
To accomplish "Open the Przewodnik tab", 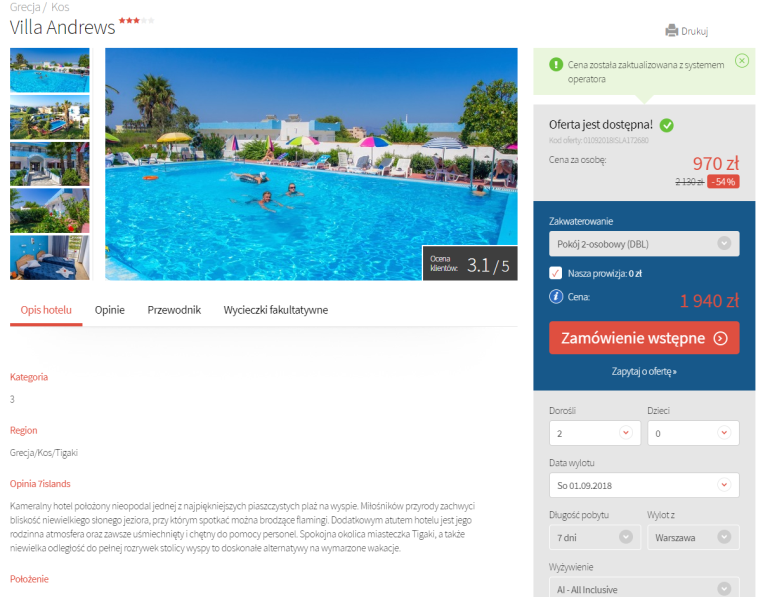I will point(174,310).
